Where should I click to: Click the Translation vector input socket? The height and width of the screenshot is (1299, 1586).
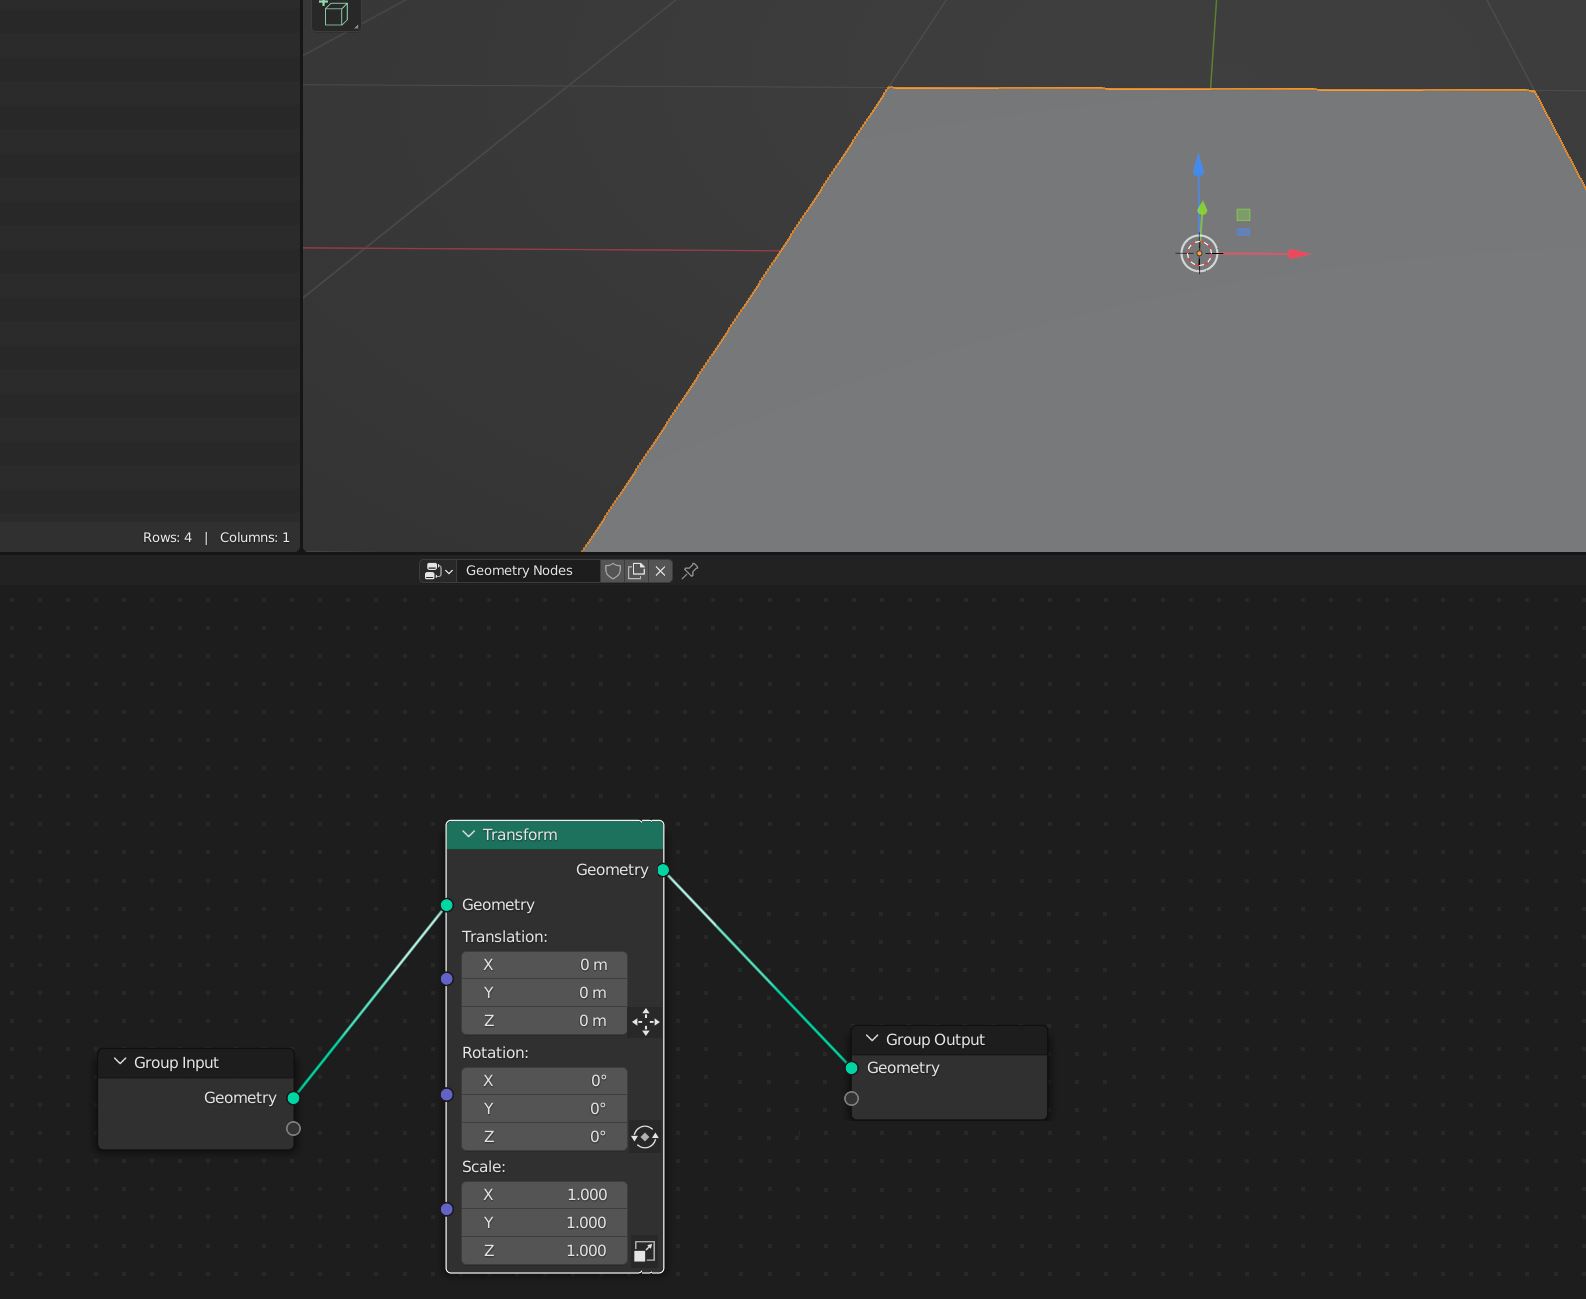[x=447, y=979]
